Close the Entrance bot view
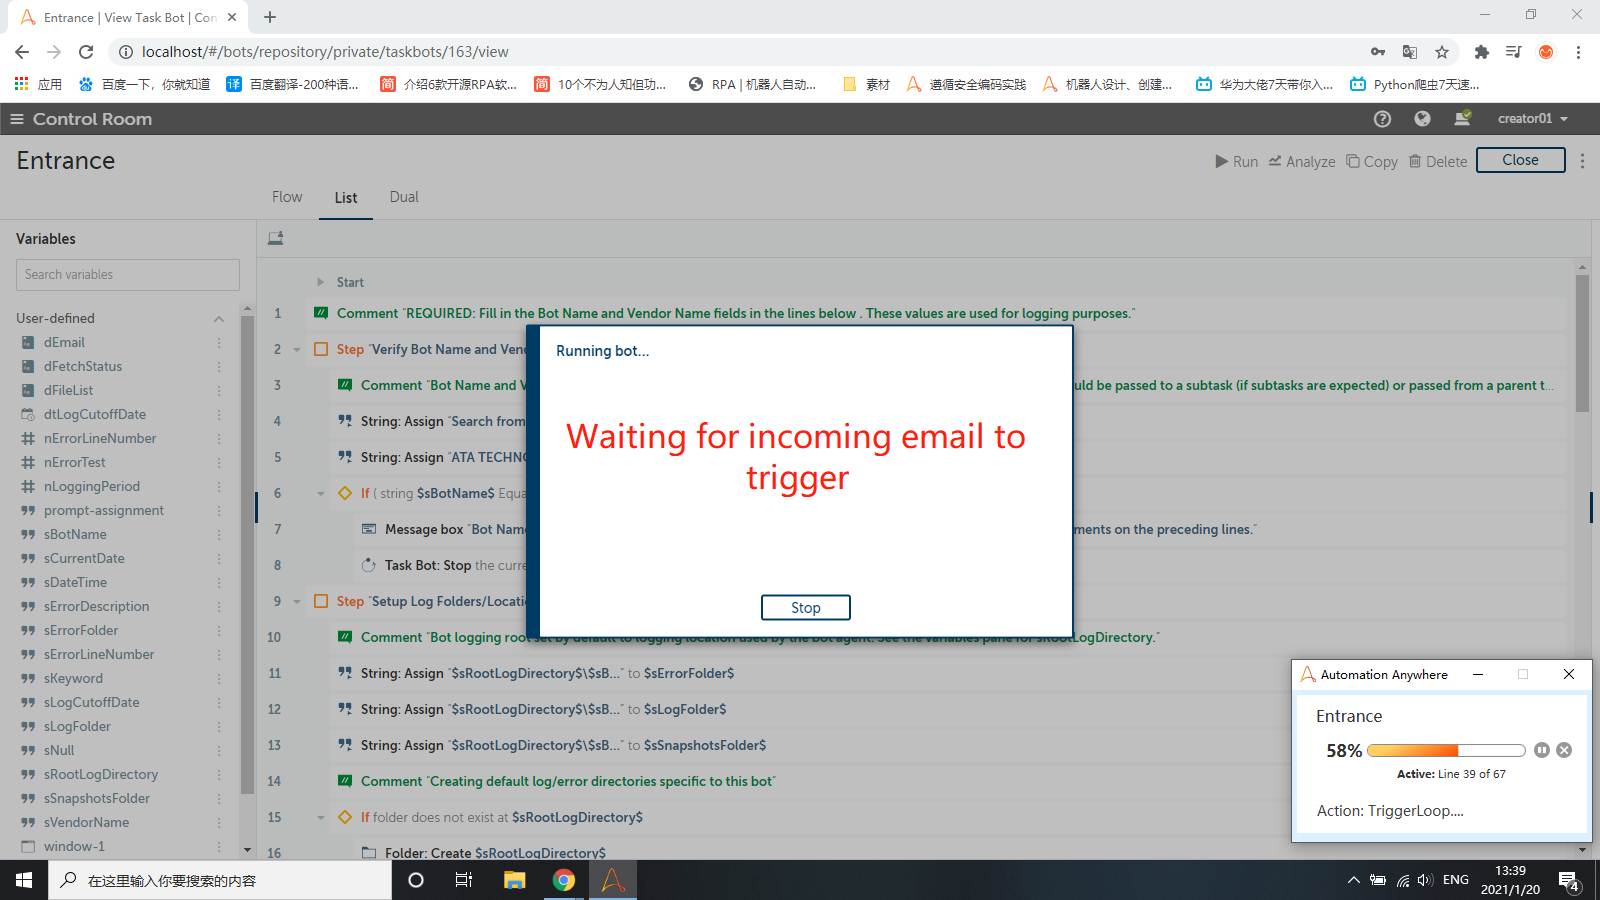The height and width of the screenshot is (900, 1600). point(1520,160)
